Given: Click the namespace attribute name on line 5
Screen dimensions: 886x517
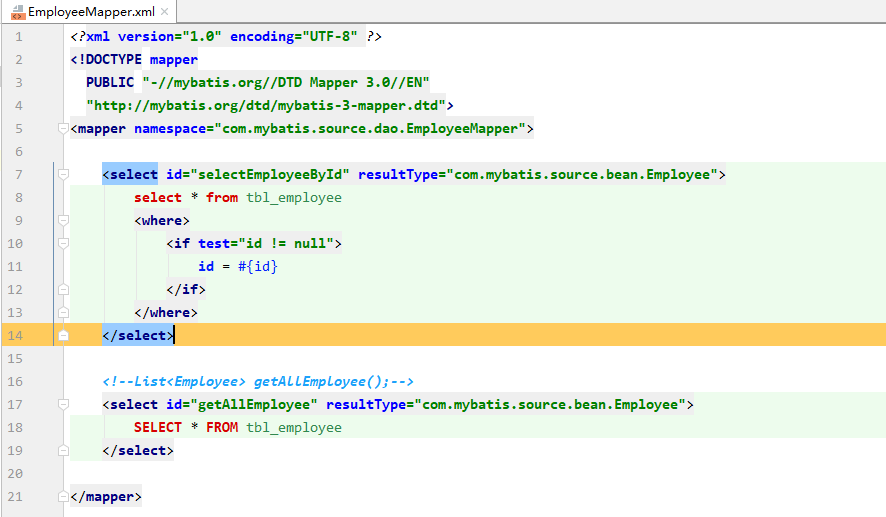Looking at the screenshot, I should point(170,129).
